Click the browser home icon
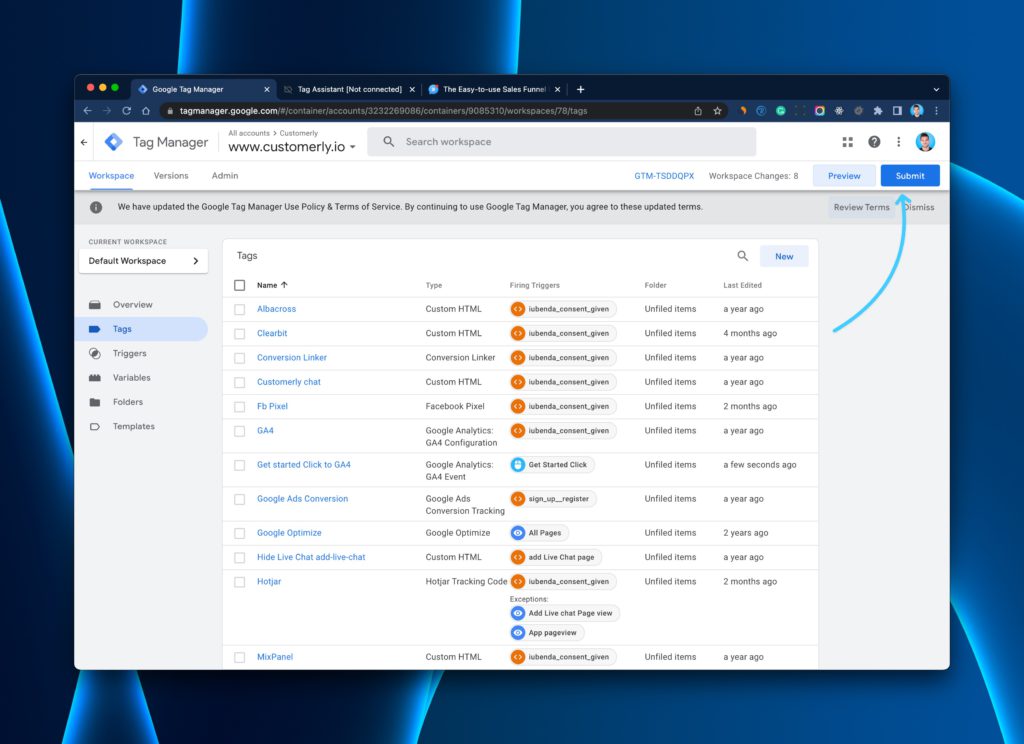This screenshot has width=1024, height=744. (x=146, y=111)
